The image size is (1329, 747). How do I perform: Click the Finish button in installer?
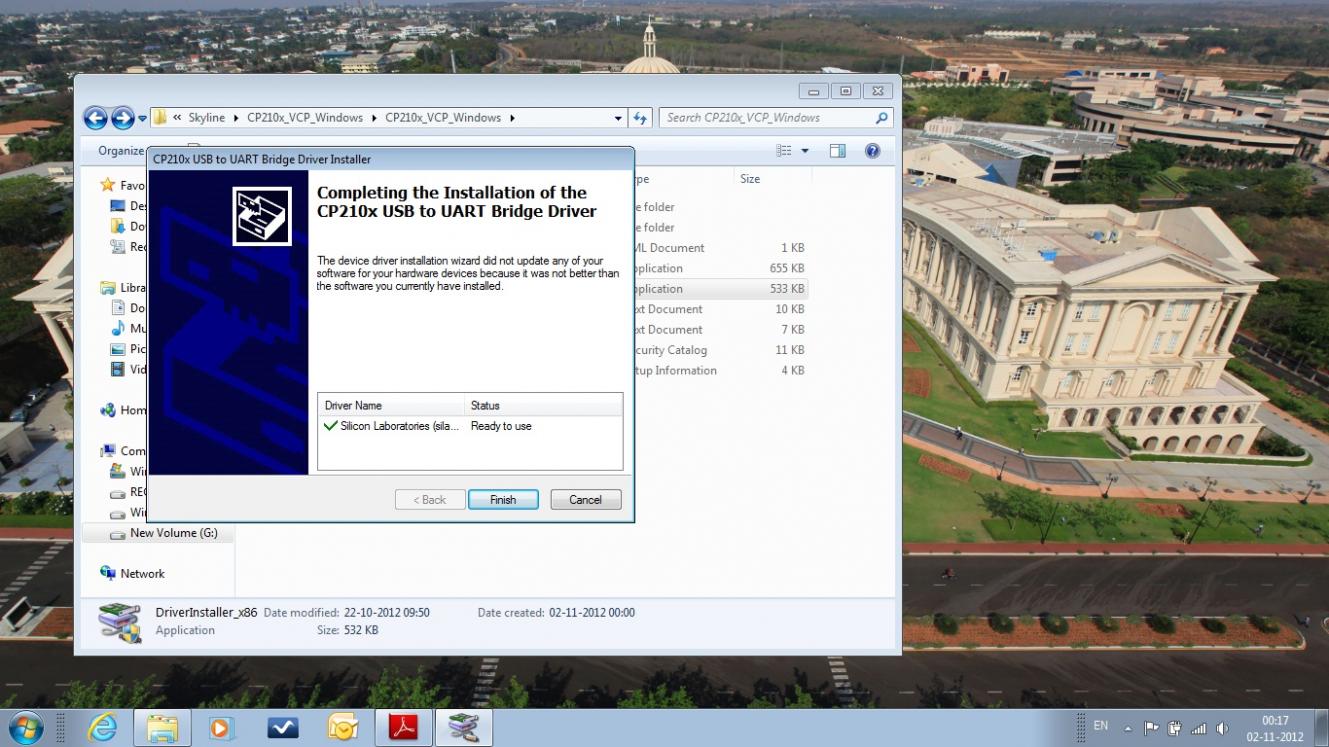pyautogui.click(x=503, y=500)
